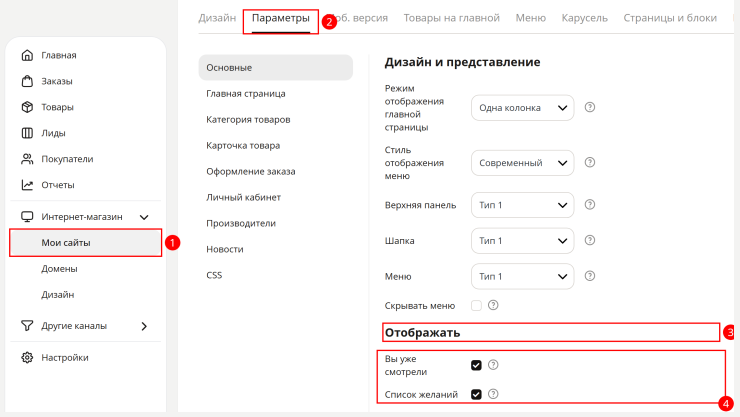Open help icon next to Шапка
Screen dimensions: 740x417
point(589,240)
